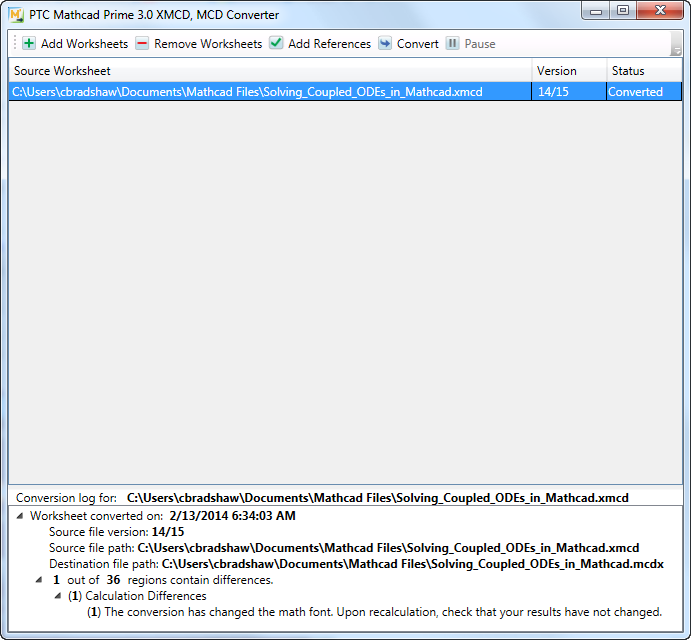
Task: Collapse the 'Worksheet converted on' log node
Action: pos(20,516)
